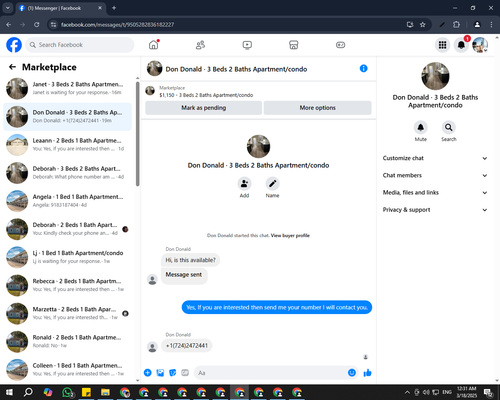Image resolution: width=500 pixels, height=400 pixels.
Task: Click the conversation list scrollbar
Action: point(138,134)
